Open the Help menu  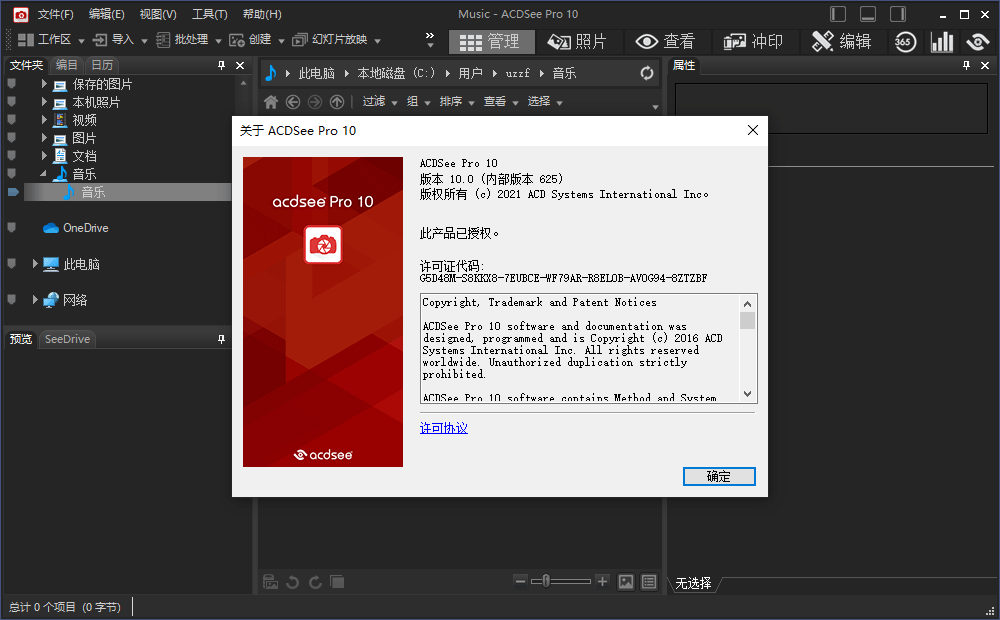point(261,14)
